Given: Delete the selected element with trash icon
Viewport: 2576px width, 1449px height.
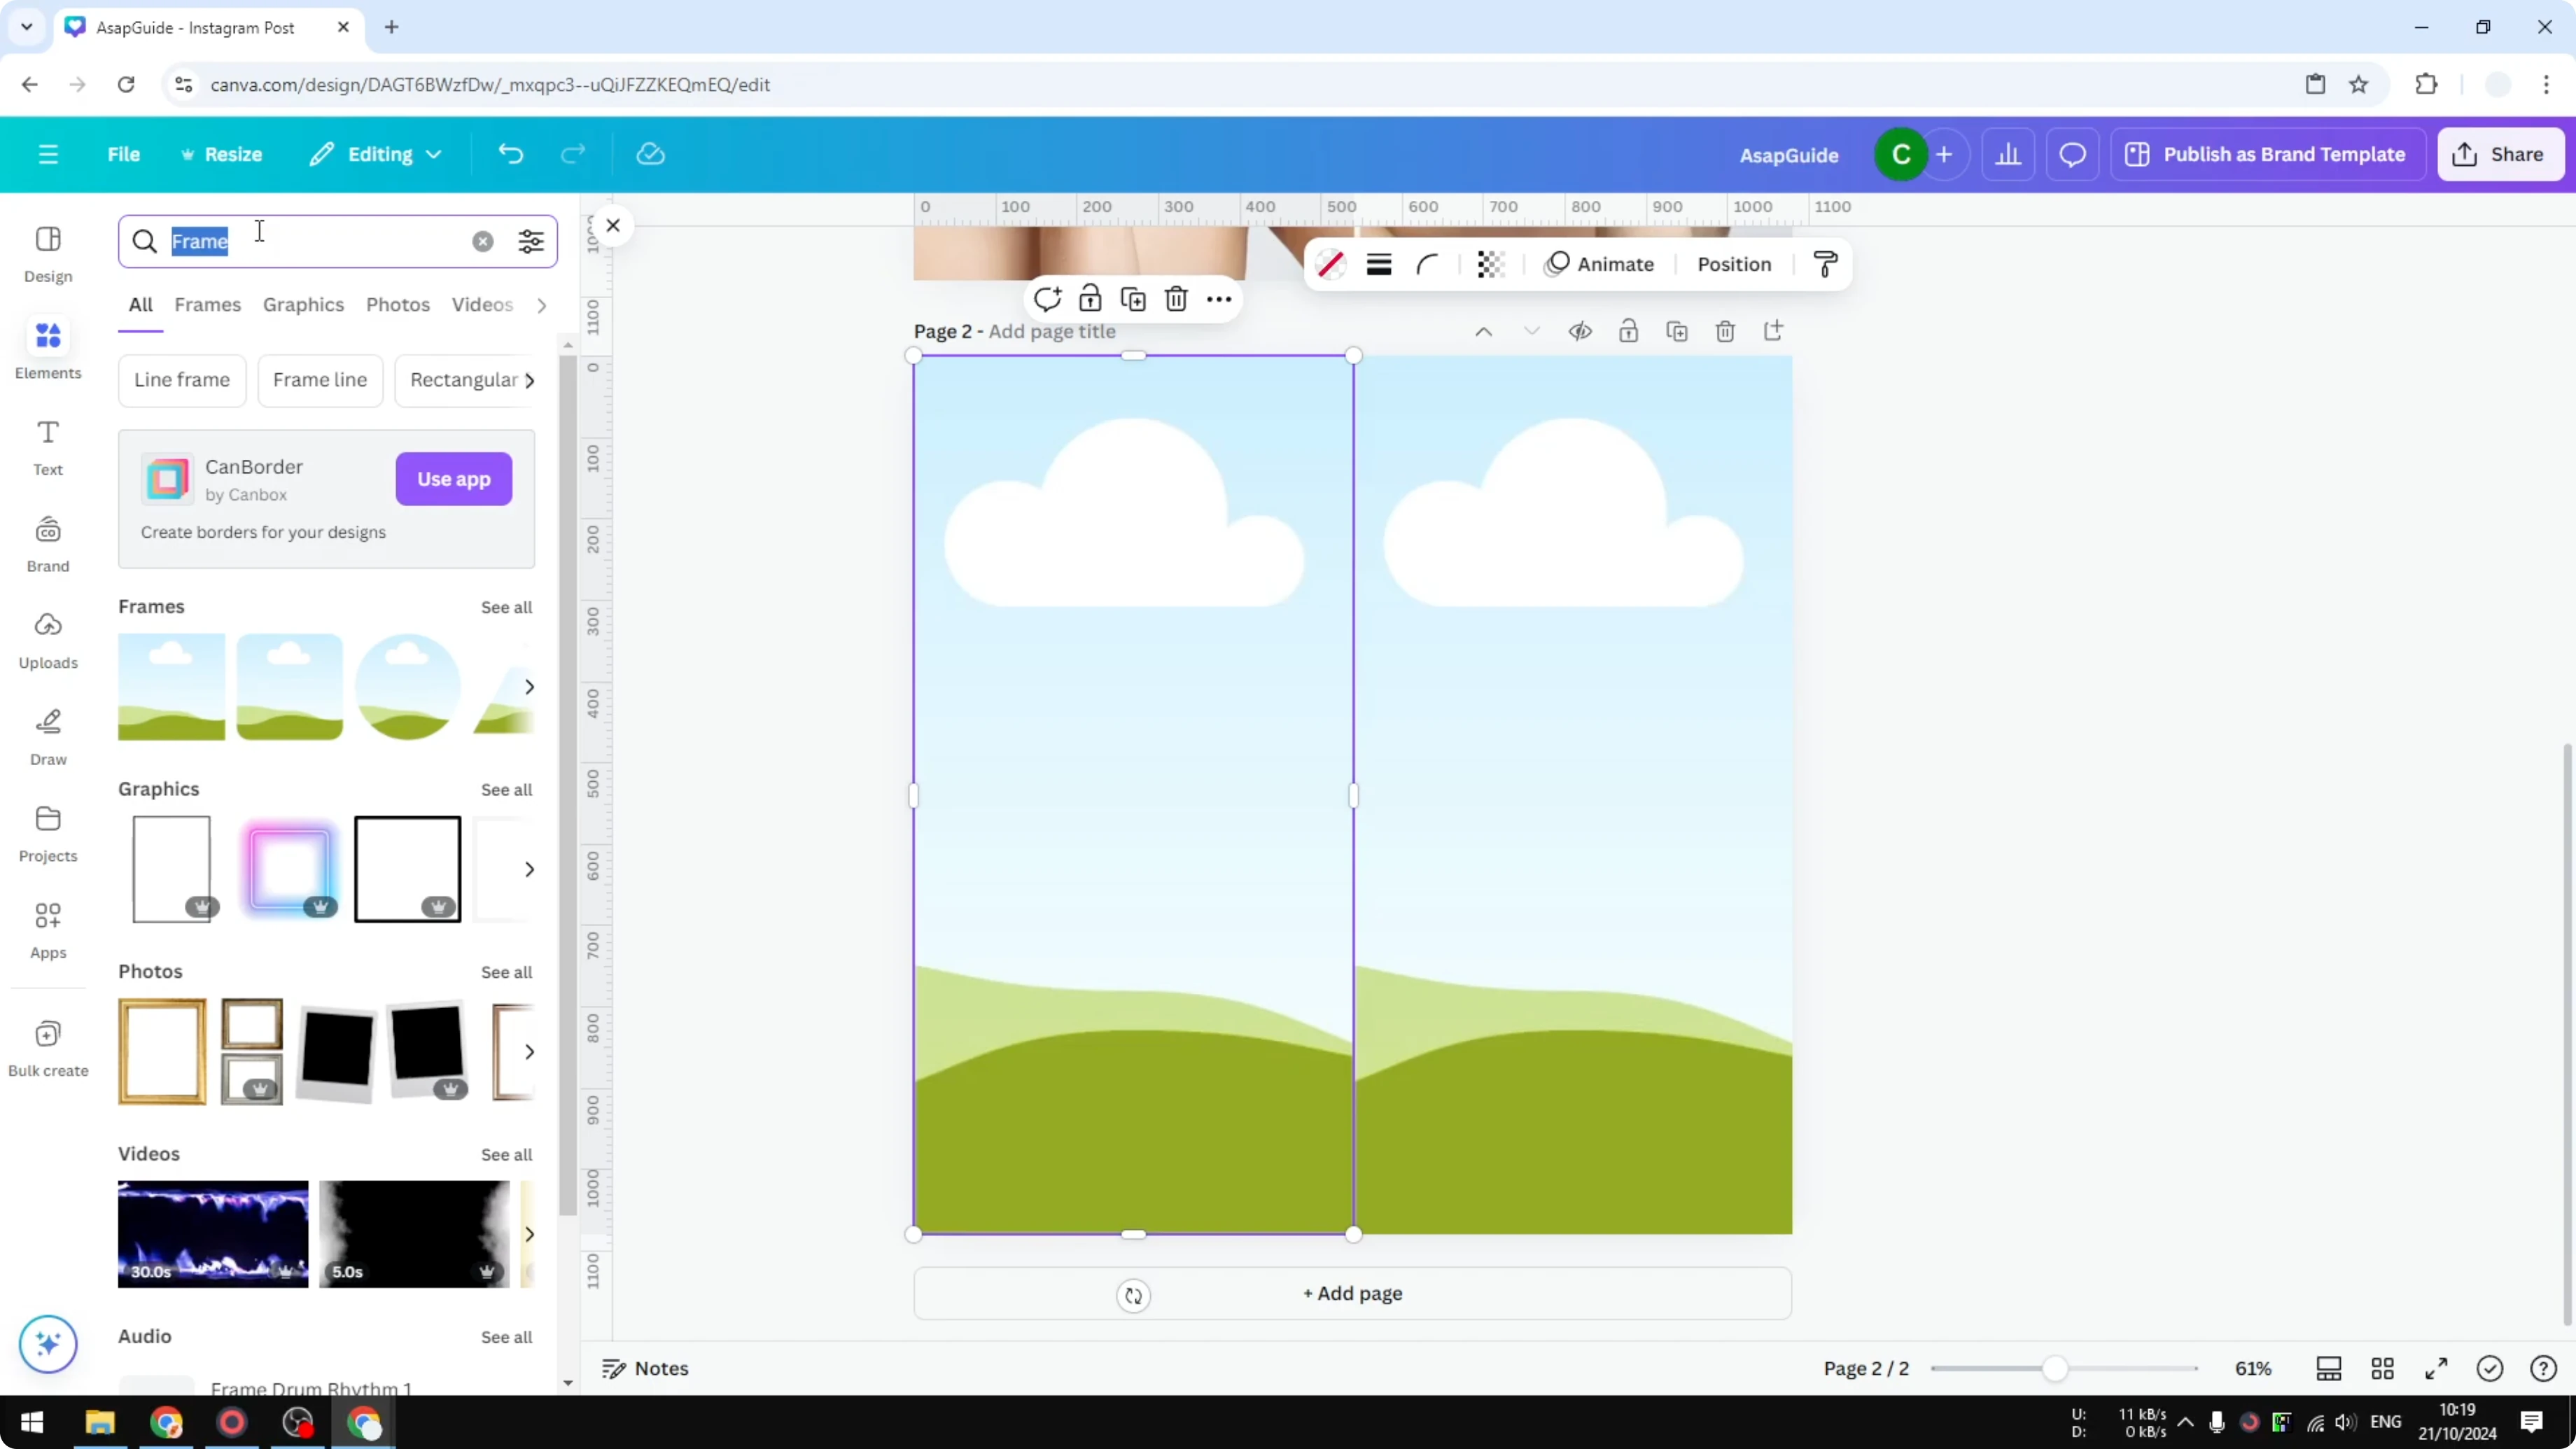Looking at the screenshot, I should coord(1175,298).
